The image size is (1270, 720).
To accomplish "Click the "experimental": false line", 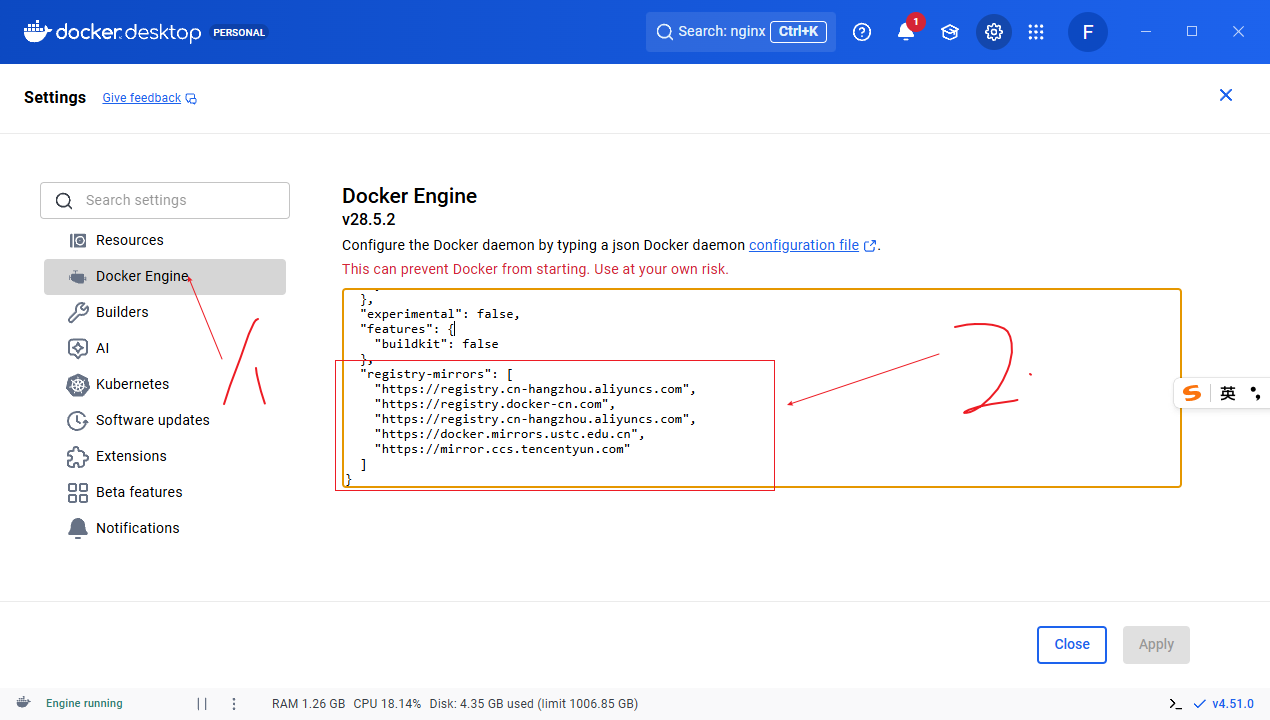I will [x=440, y=313].
